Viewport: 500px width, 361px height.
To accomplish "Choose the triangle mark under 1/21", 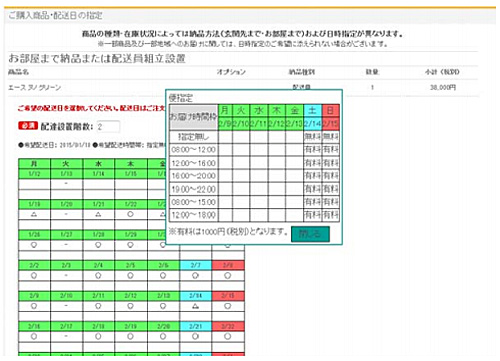I will (98, 214).
